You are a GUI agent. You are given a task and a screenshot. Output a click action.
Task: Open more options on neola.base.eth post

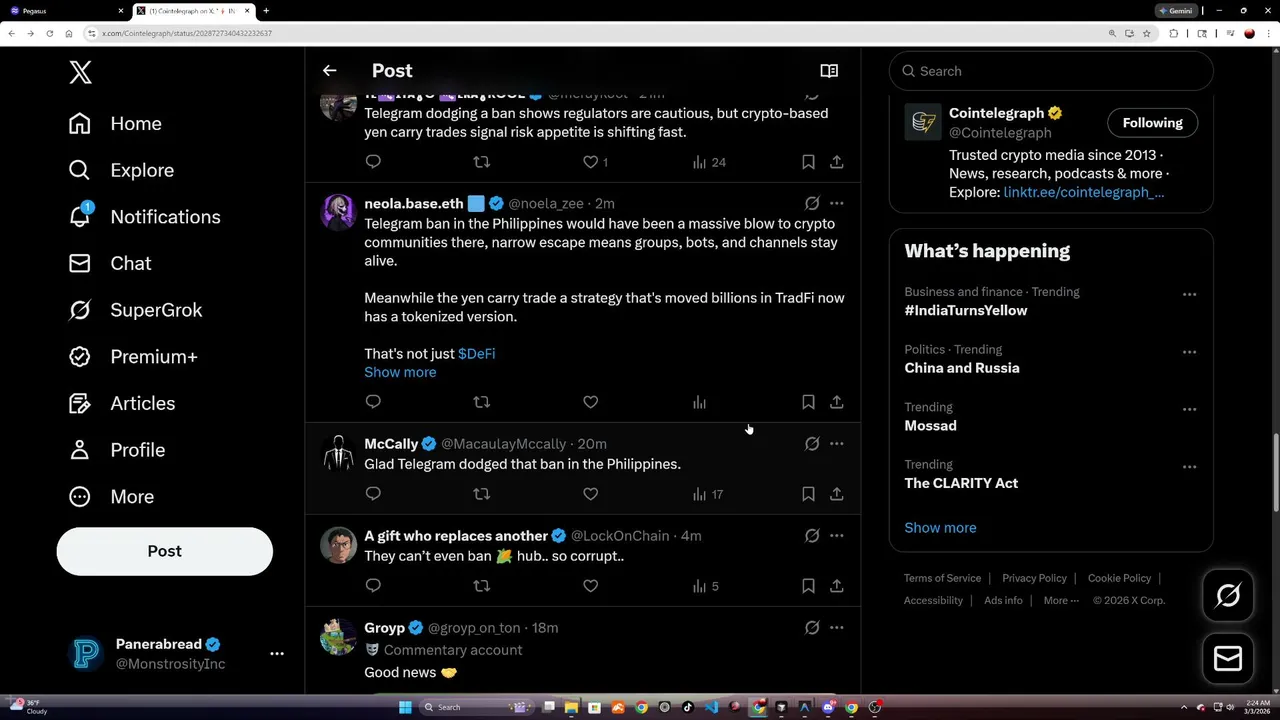tap(836, 203)
